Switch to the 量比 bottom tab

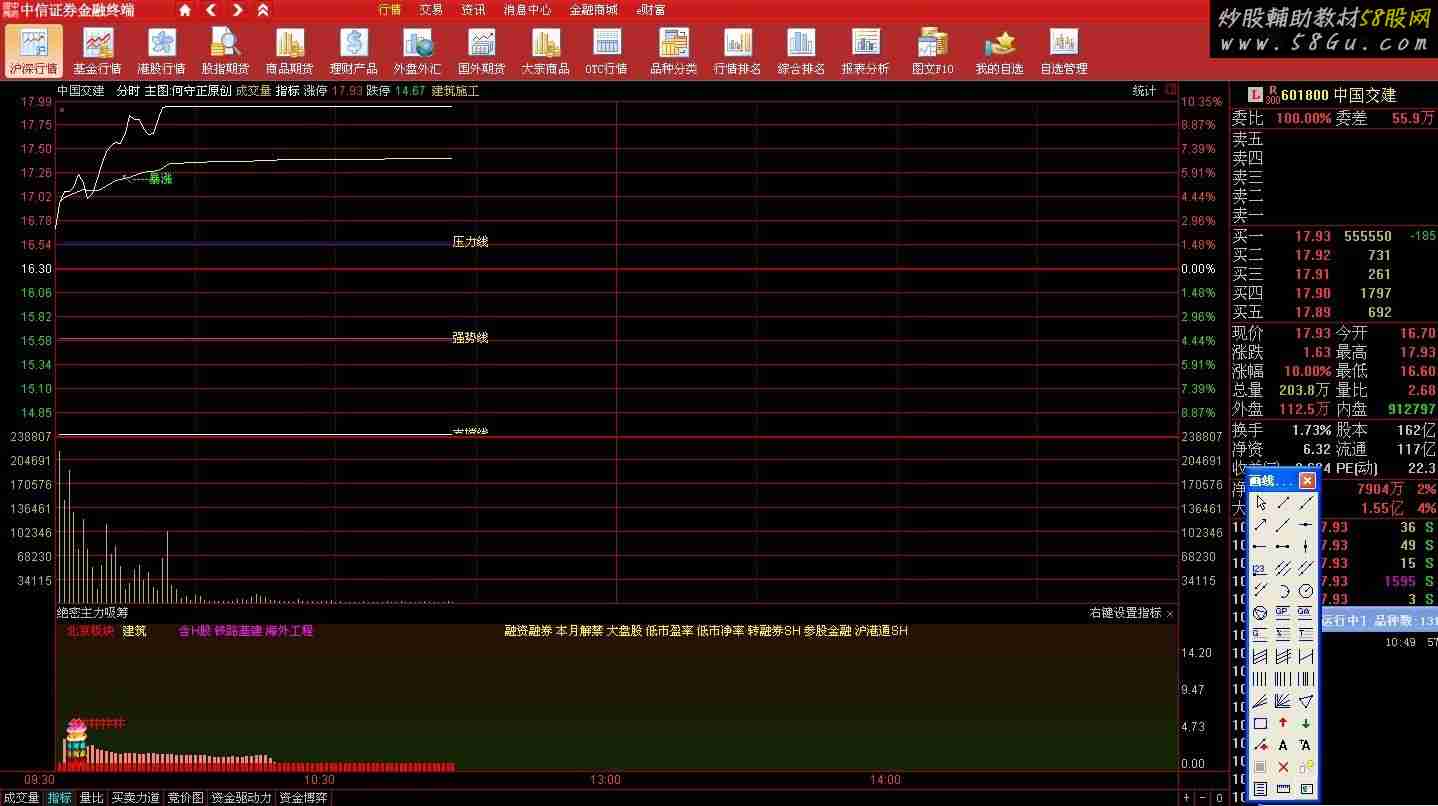[x=91, y=798]
